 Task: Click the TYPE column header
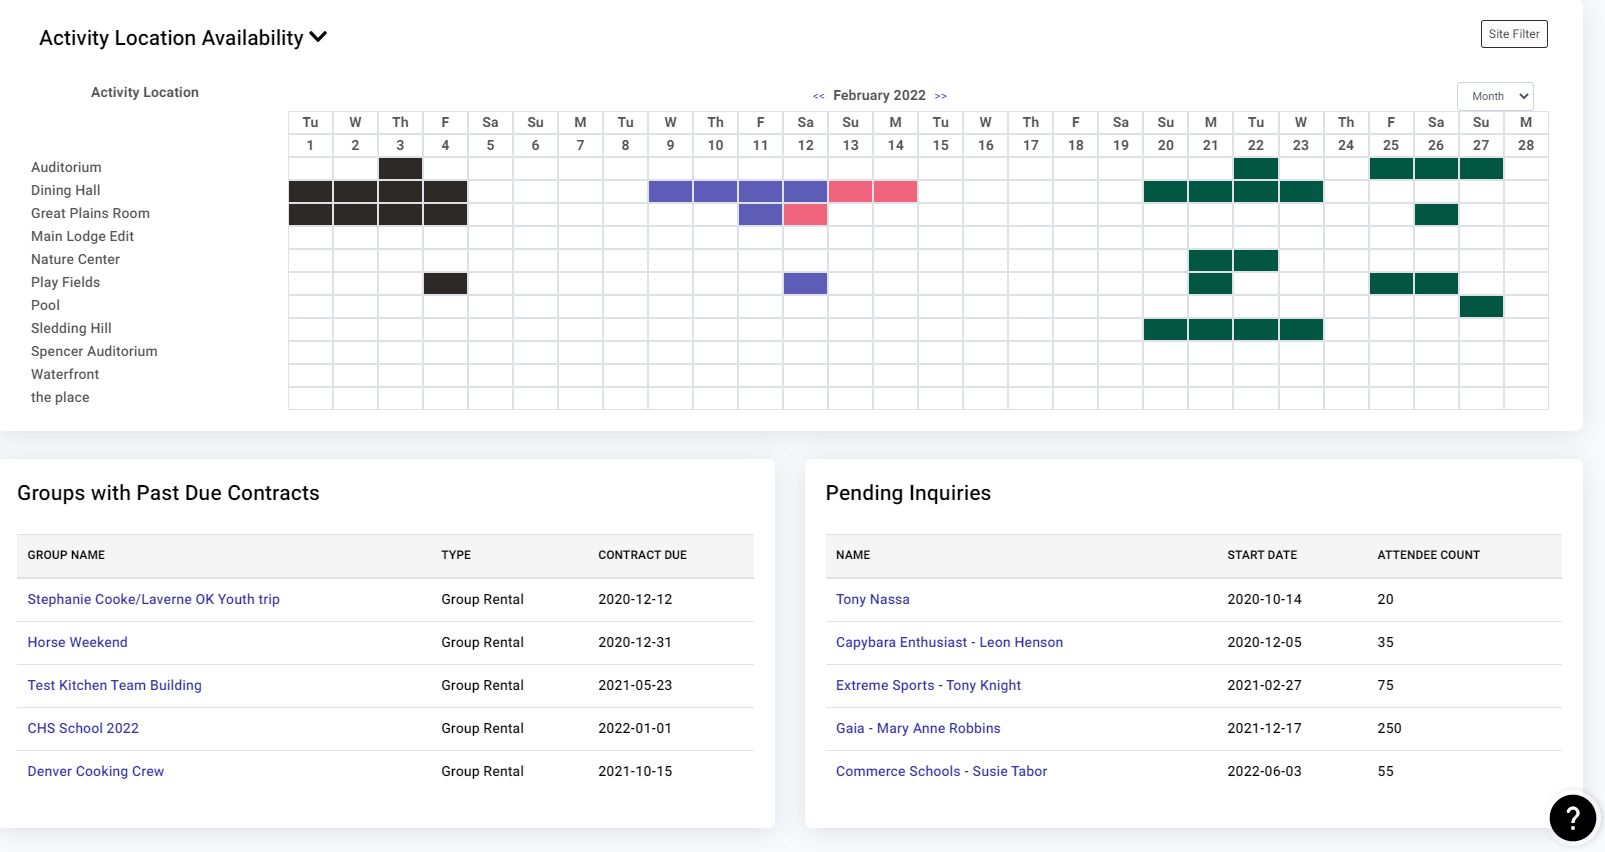tap(456, 555)
